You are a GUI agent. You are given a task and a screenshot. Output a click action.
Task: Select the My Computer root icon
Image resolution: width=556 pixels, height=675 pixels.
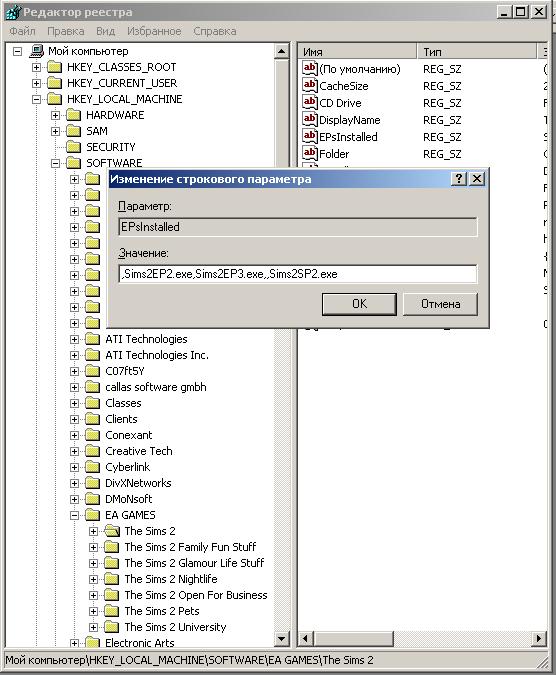(x=37, y=51)
